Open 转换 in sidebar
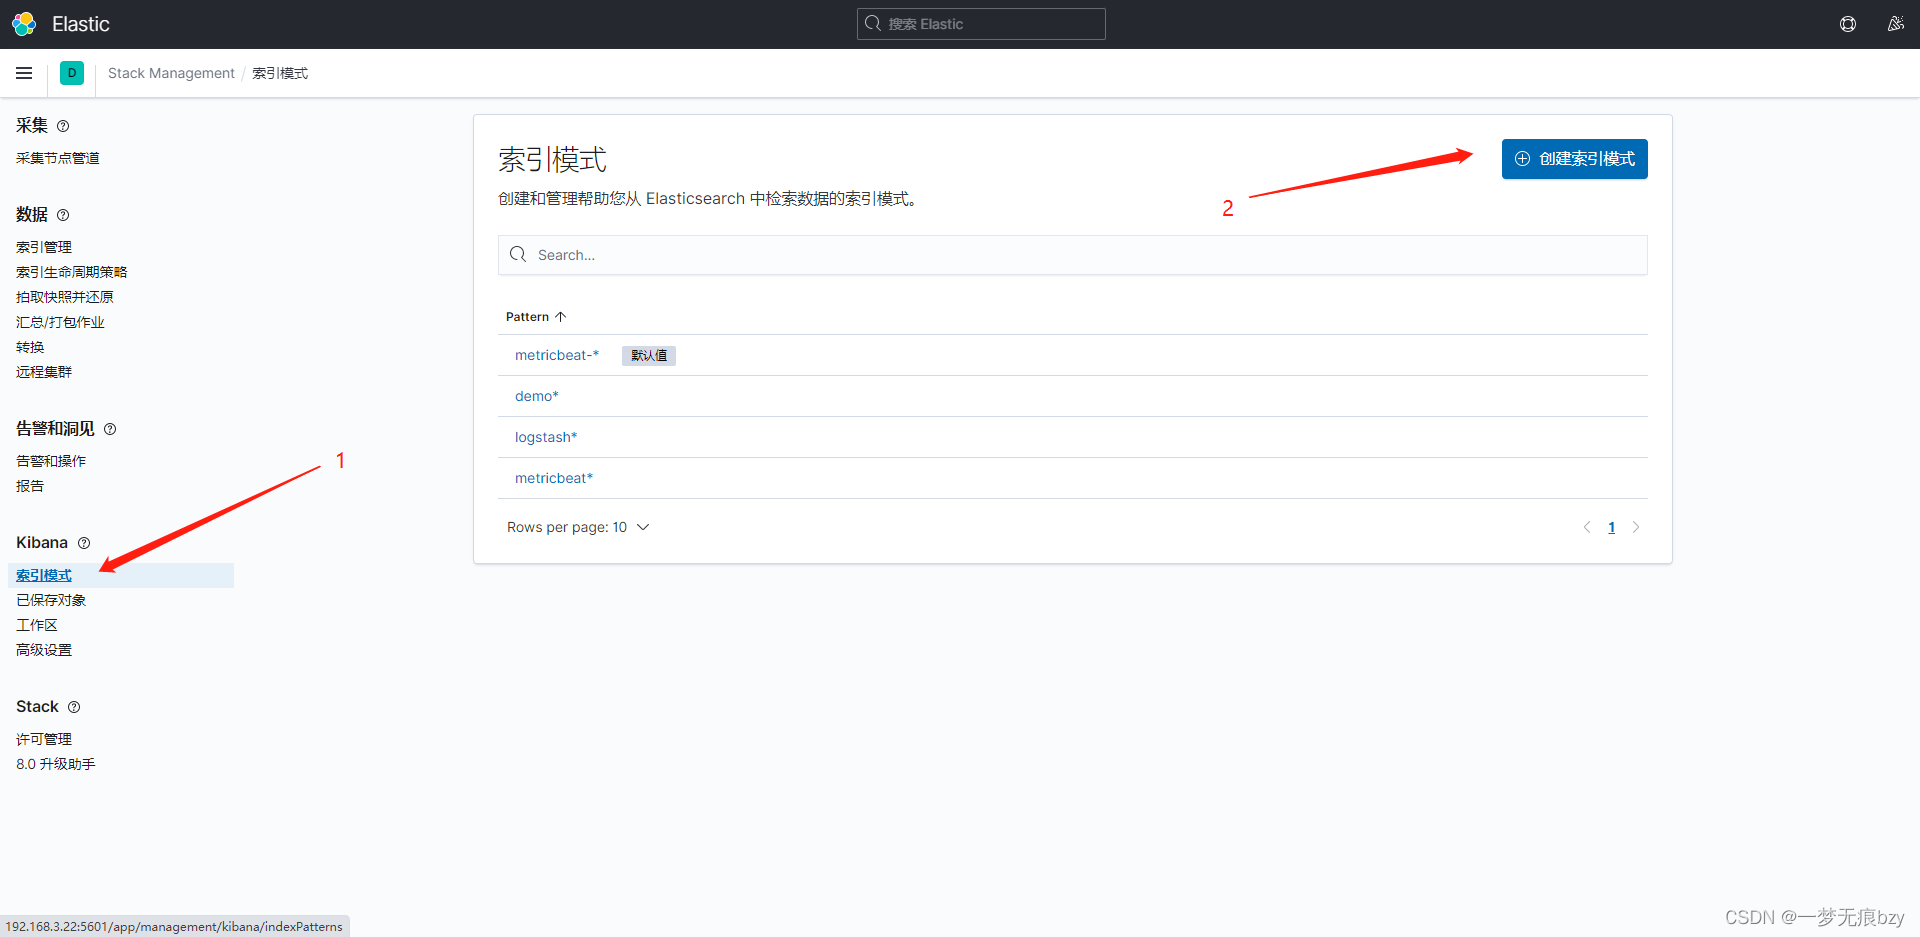The image size is (1920, 937). [x=30, y=347]
